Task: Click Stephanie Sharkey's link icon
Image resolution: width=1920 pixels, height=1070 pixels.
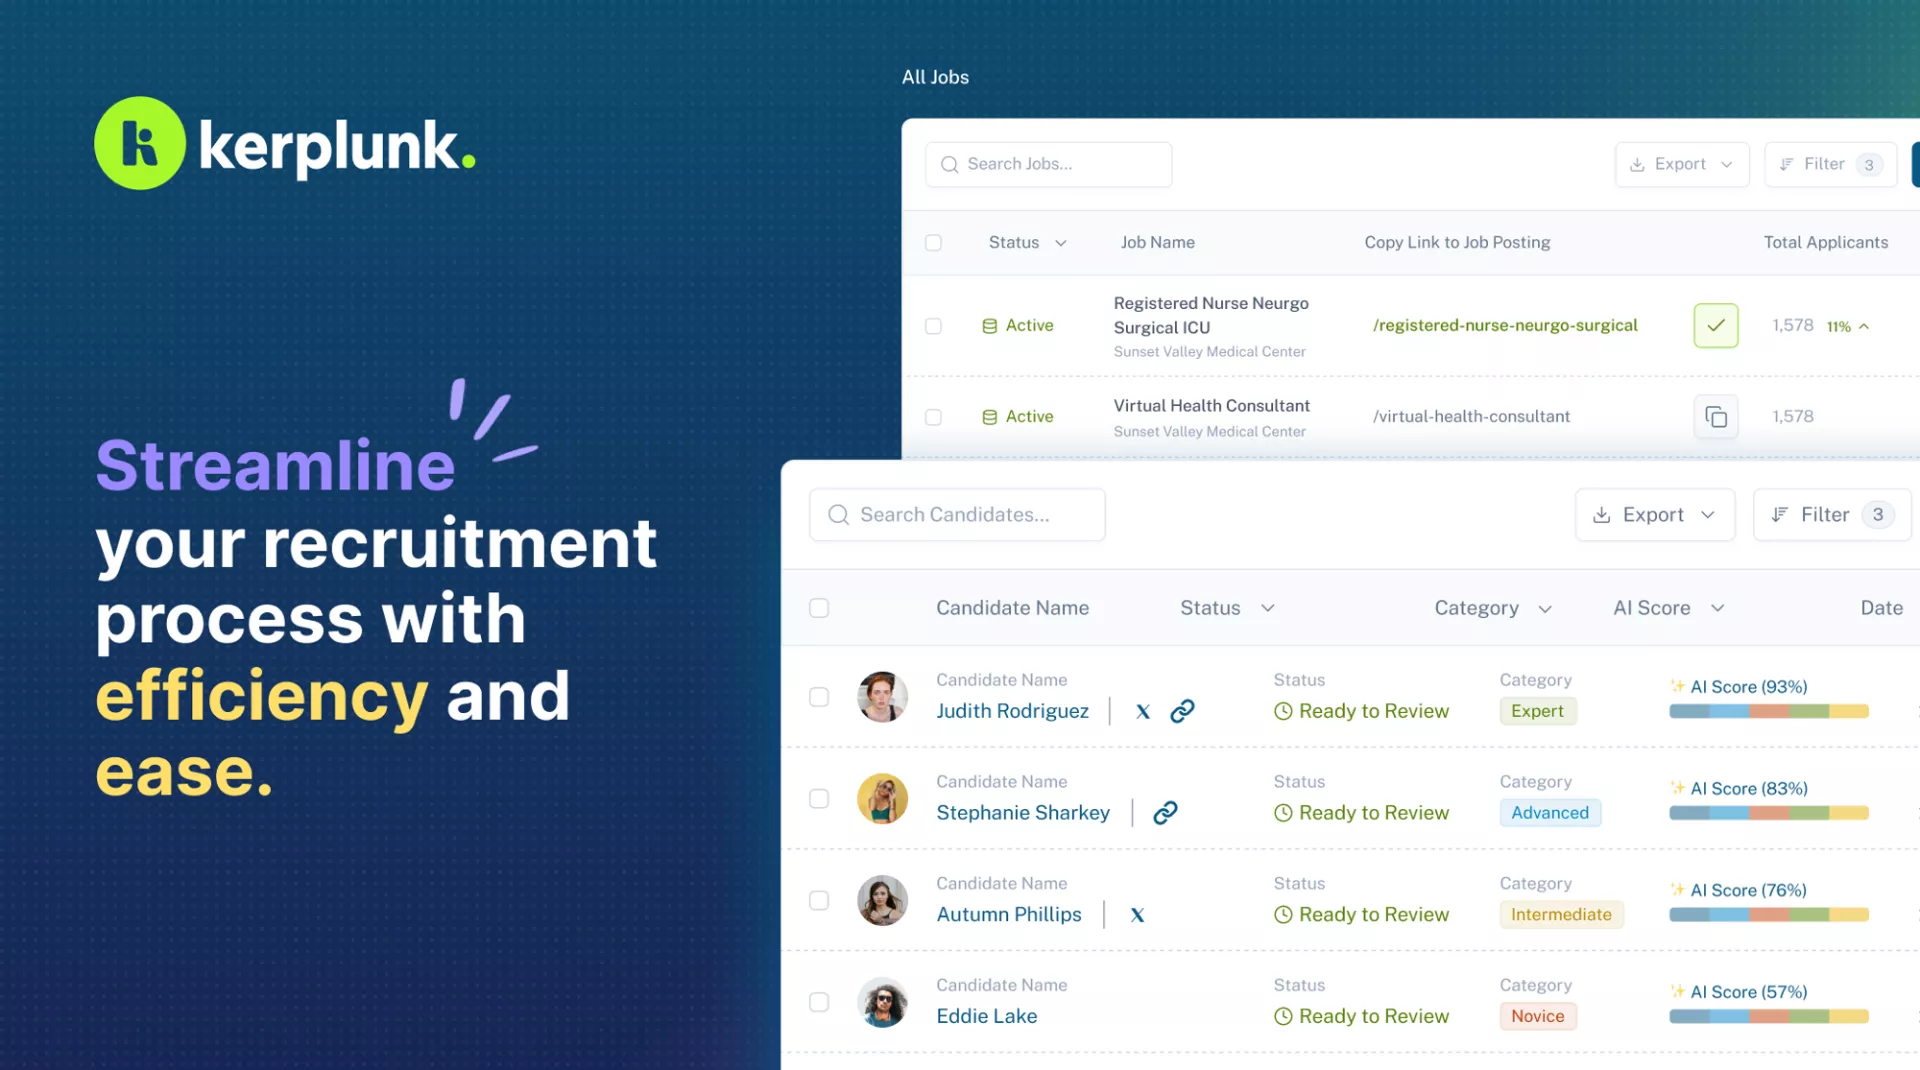Action: click(x=1165, y=813)
